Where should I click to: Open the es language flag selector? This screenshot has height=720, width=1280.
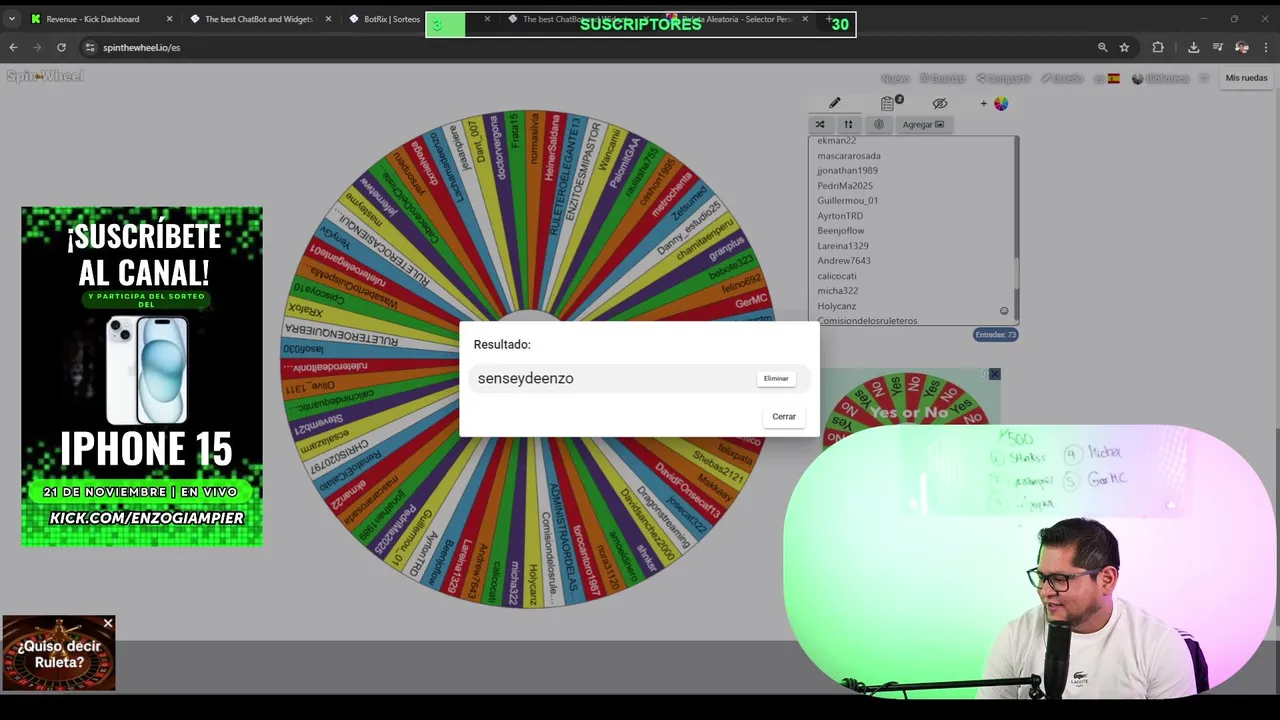click(1107, 78)
